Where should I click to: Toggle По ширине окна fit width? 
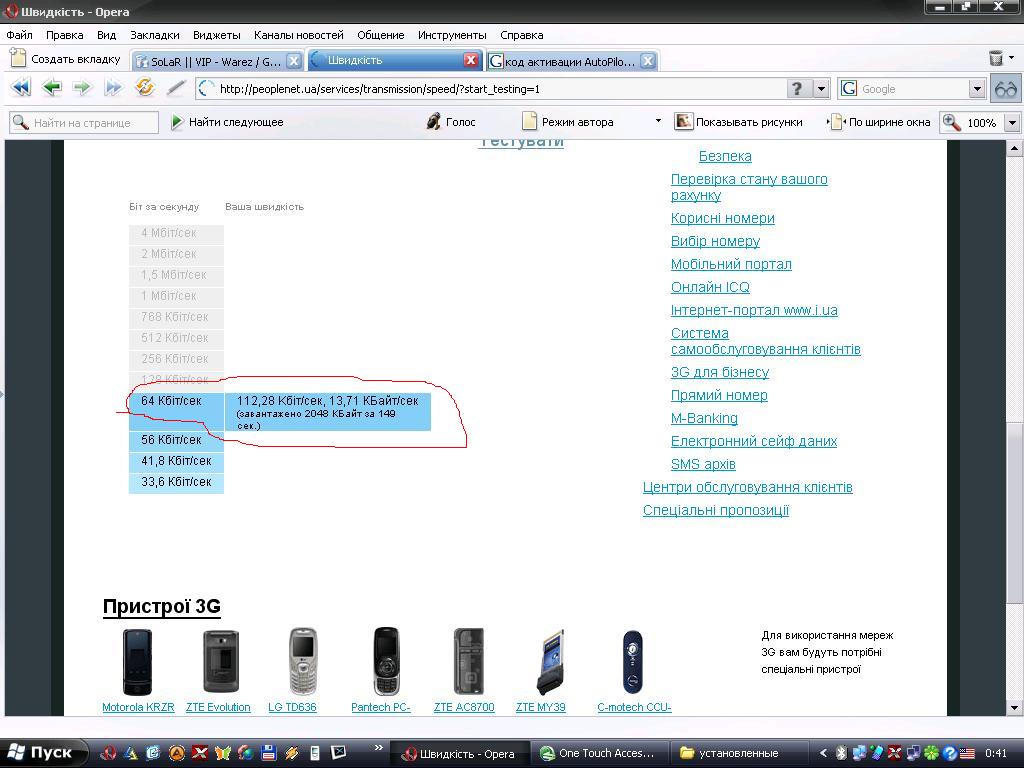tap(879, 122)
